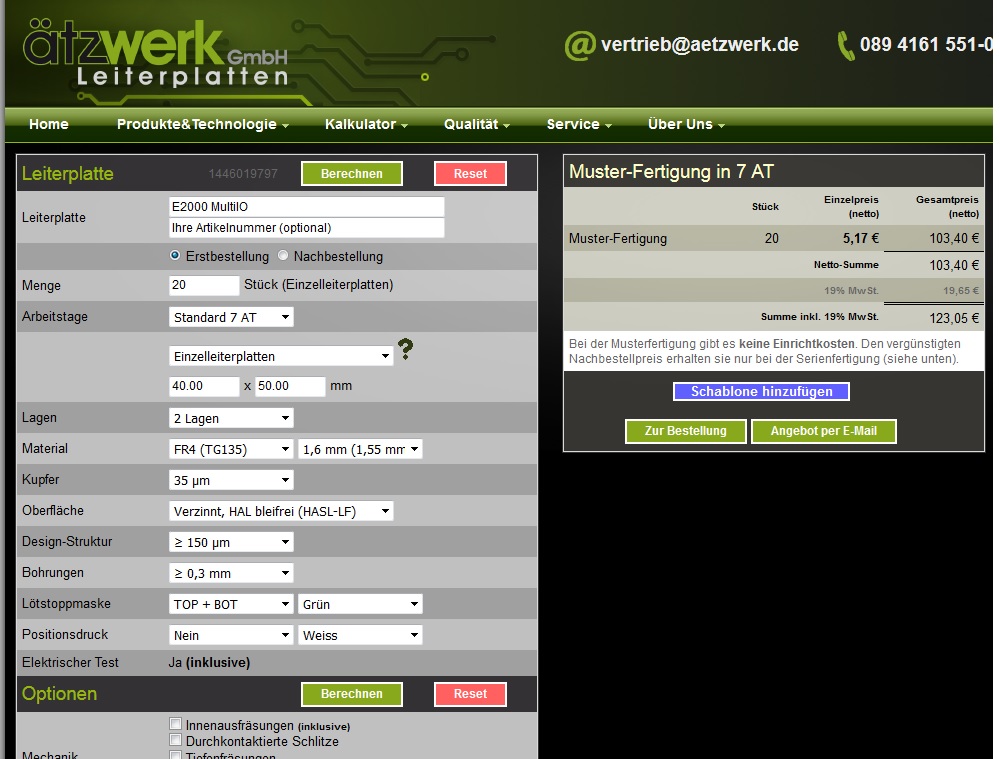
Task: Click the phone icon in header
Action: click(x=846, y=45)
